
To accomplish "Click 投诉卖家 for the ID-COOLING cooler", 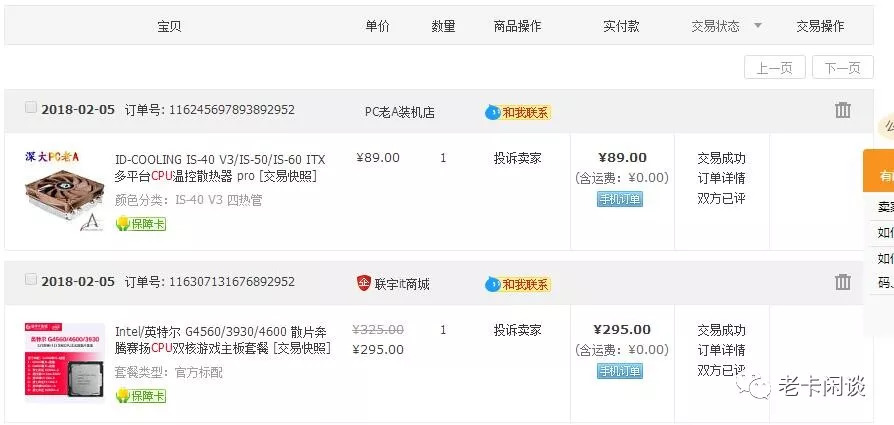I will [517, 158].
